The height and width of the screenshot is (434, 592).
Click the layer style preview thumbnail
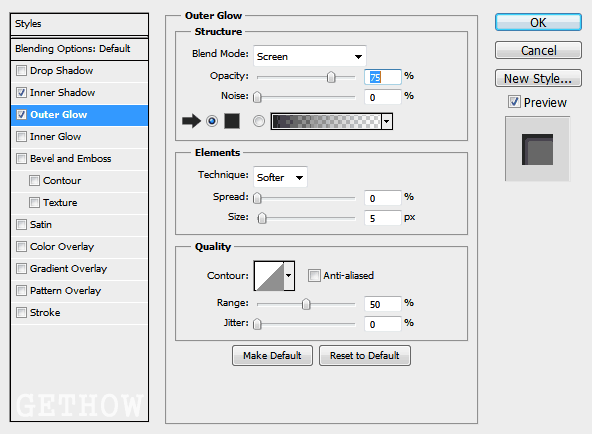coord(537,149)
